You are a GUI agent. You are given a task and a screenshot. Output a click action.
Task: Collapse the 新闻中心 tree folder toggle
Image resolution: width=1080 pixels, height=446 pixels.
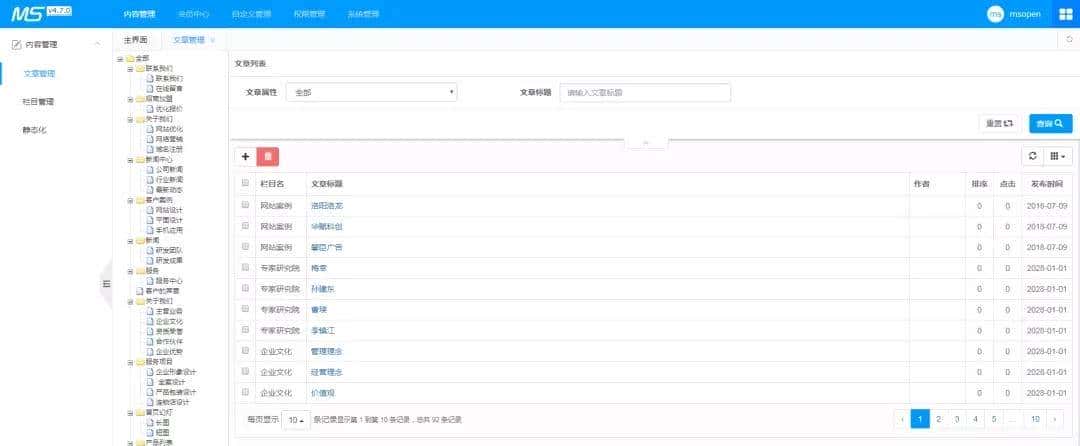129,159
